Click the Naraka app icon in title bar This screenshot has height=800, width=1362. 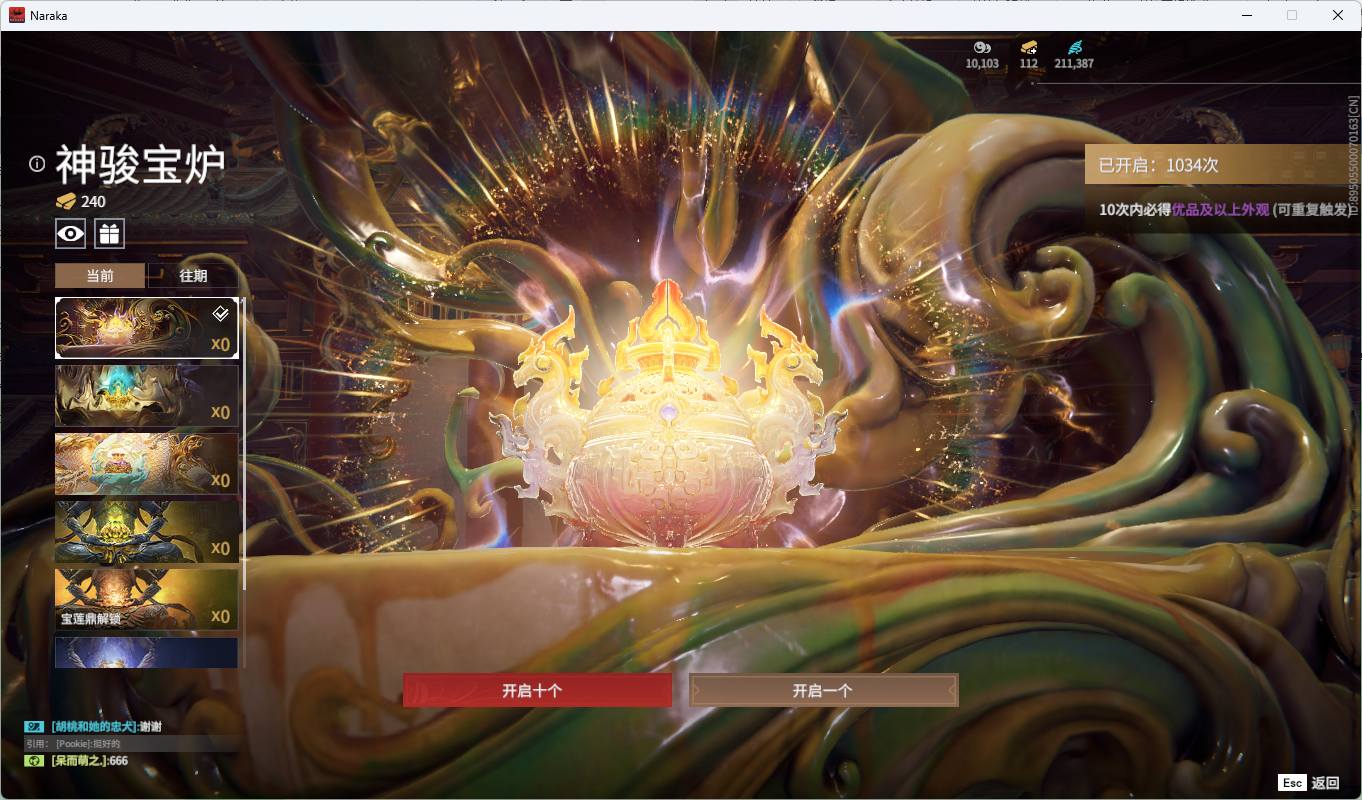coord(17,15)
